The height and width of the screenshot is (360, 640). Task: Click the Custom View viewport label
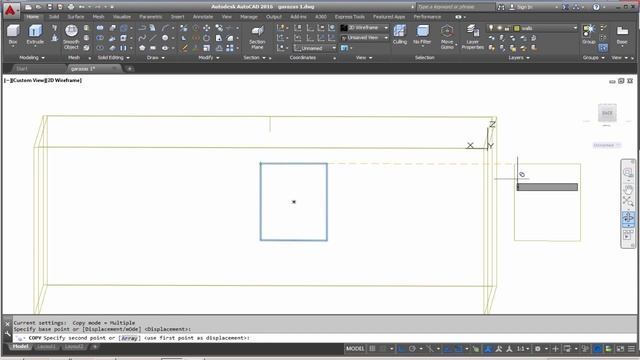[28, 80]
